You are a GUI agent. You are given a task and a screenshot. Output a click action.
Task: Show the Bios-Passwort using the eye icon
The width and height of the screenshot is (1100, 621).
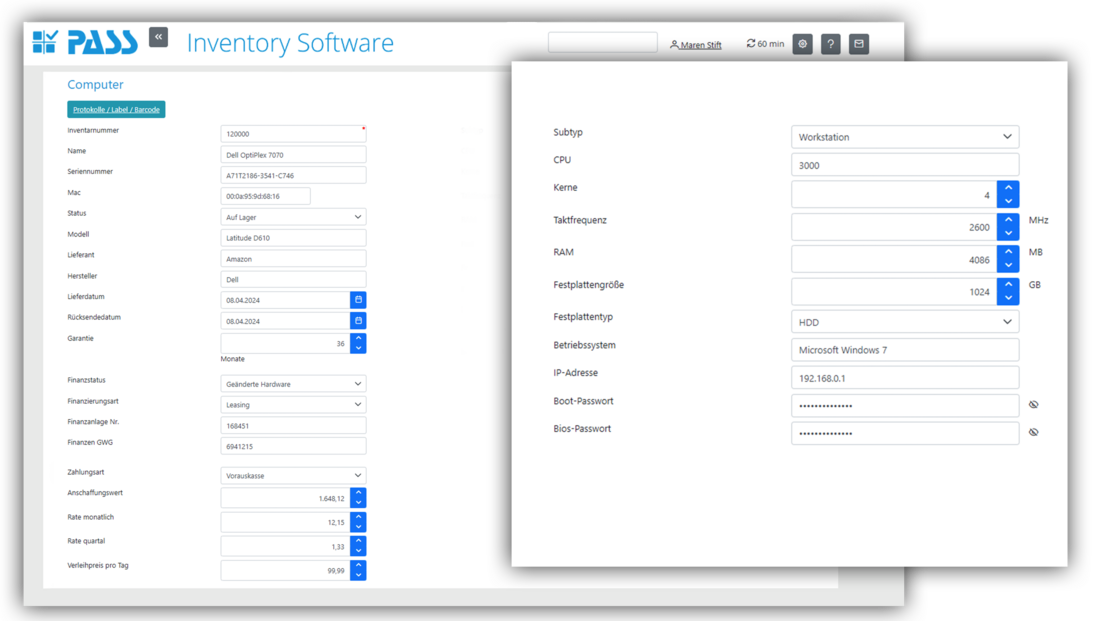1033,433
